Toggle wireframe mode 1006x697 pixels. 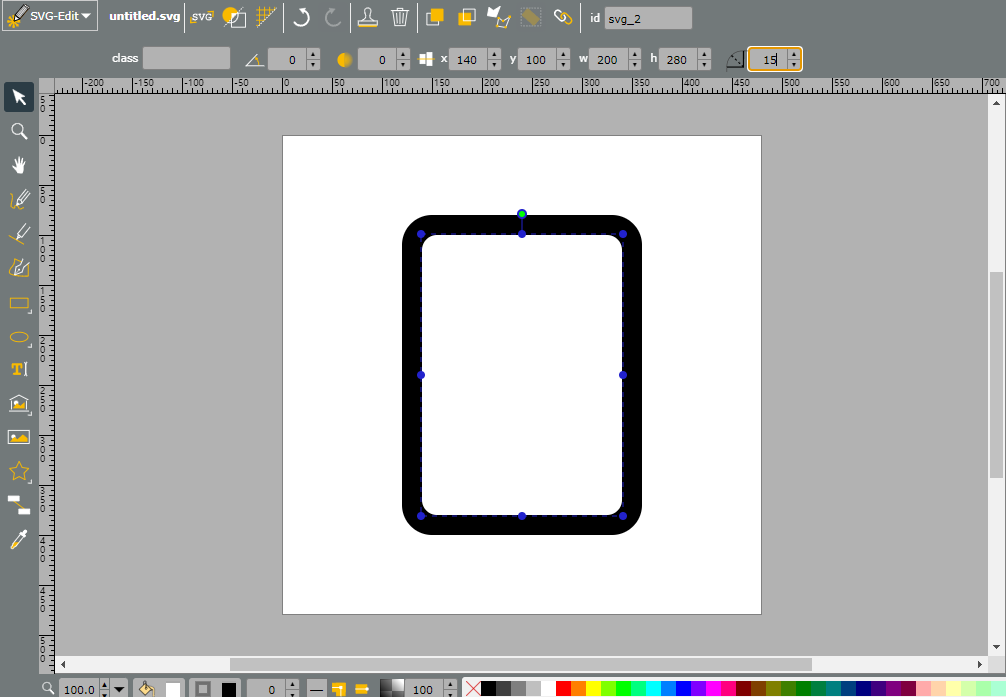click(234, 17)
